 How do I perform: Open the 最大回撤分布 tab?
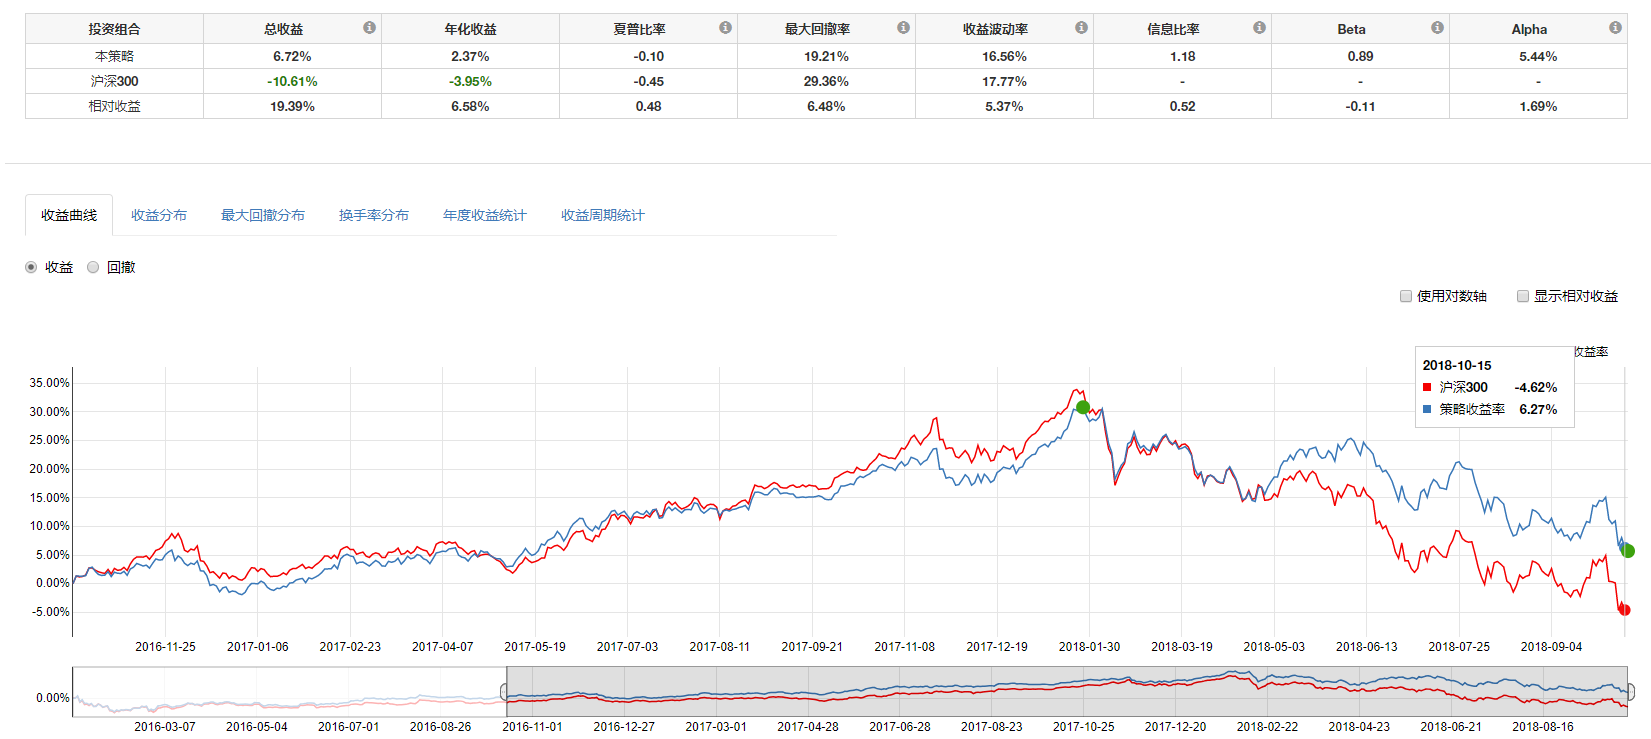(x=263, y=215)
